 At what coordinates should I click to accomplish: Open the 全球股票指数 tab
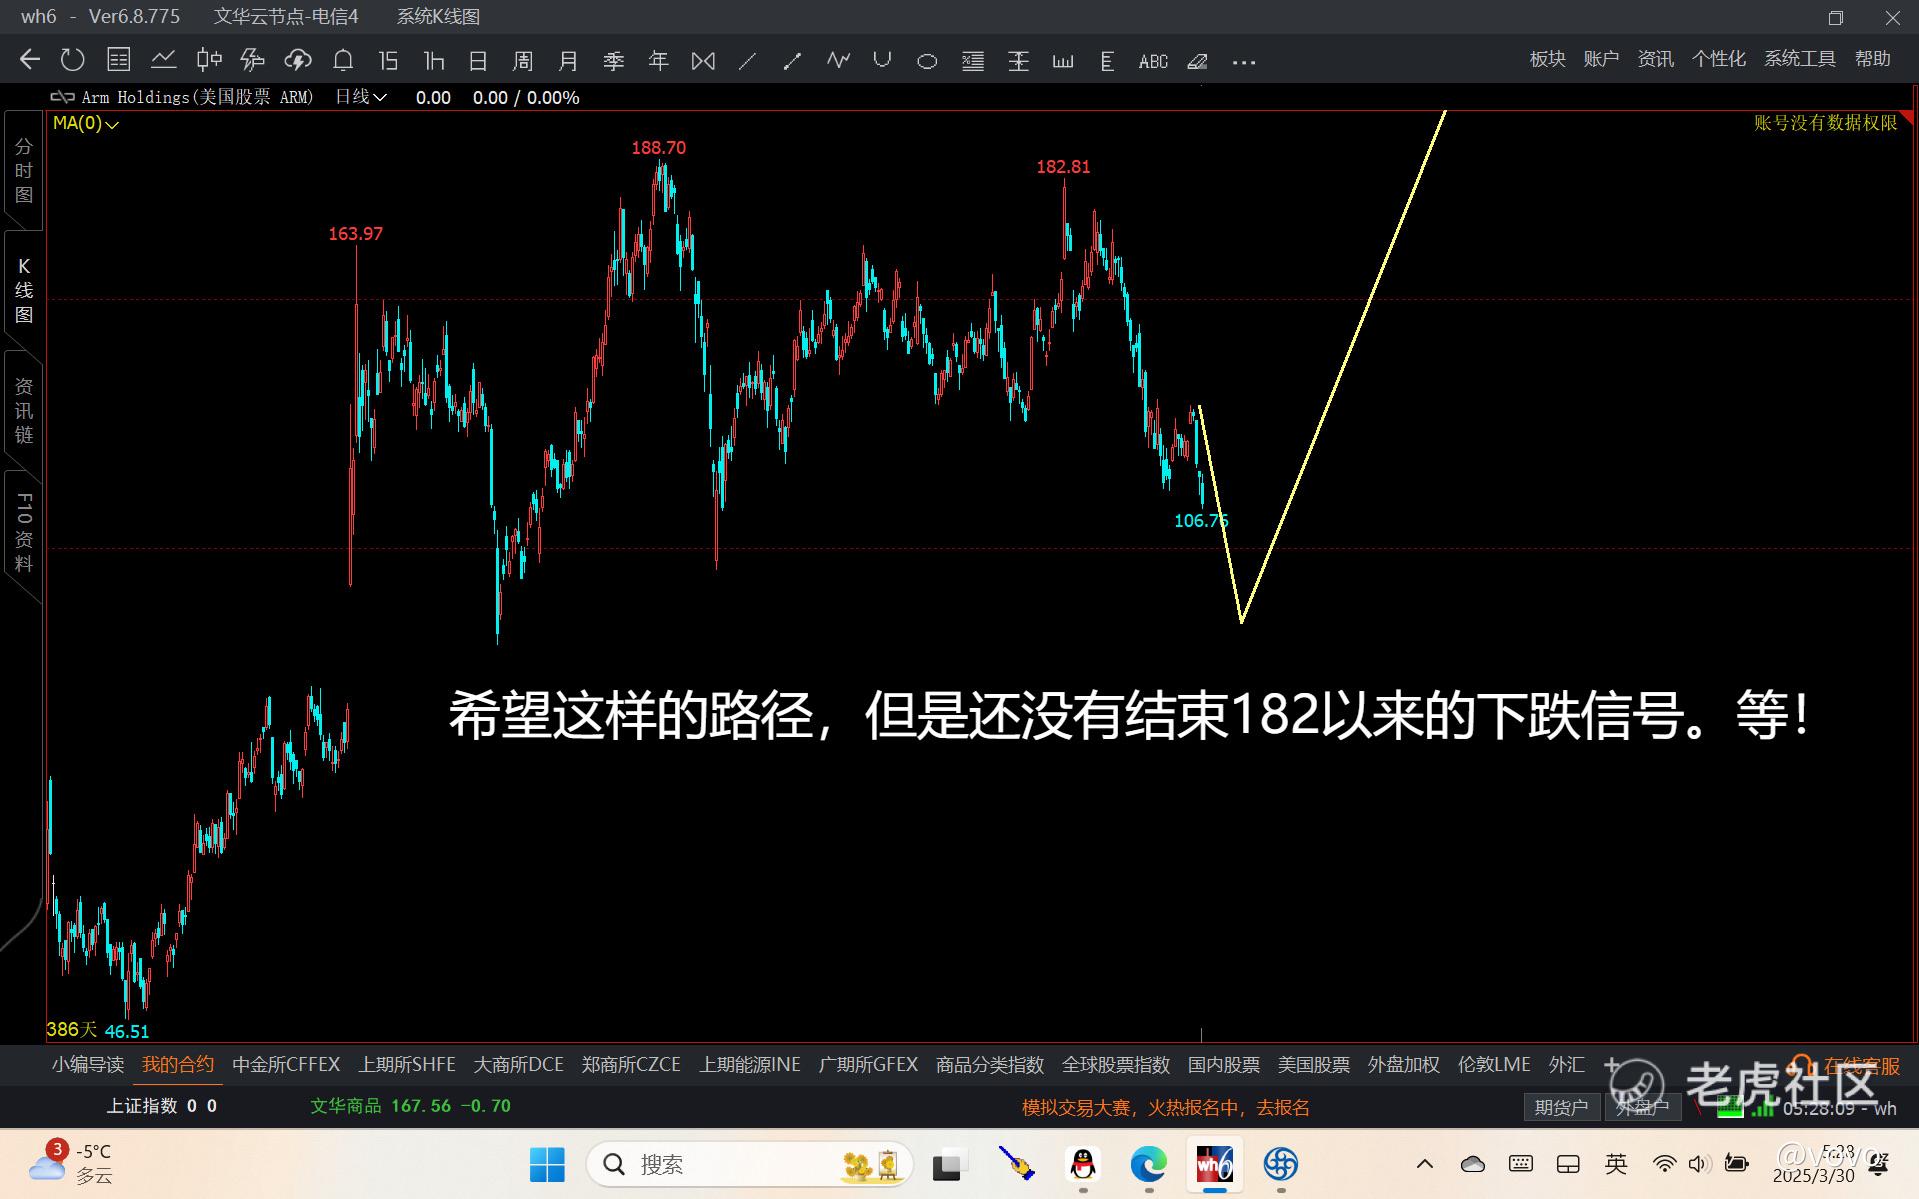[1116, 1065]
